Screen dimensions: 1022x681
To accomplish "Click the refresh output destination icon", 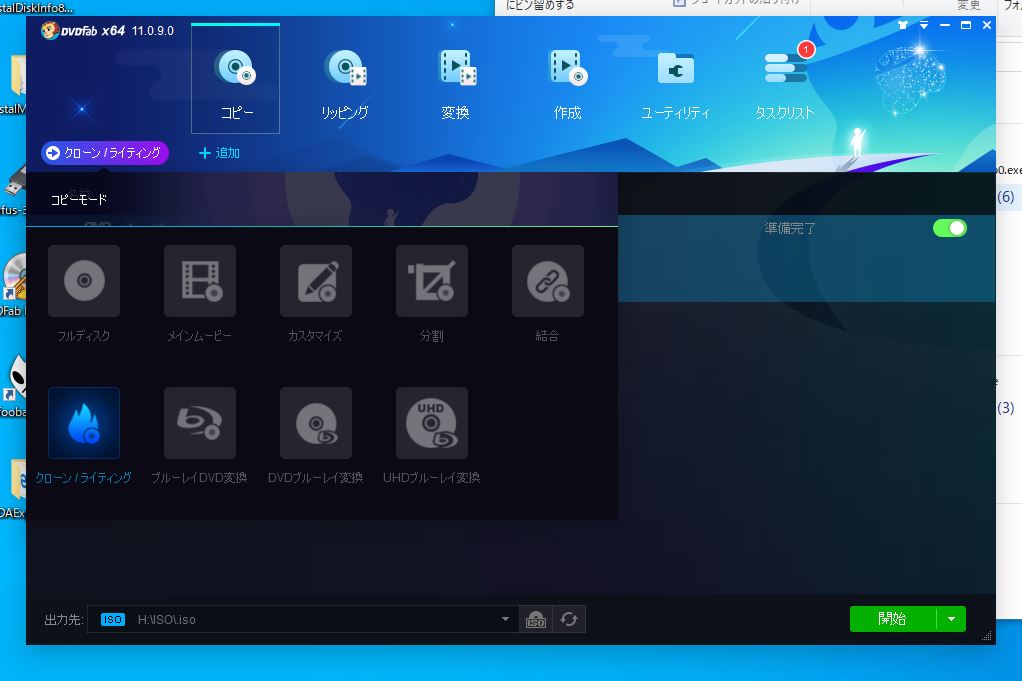I will click(x=569, y=619).
